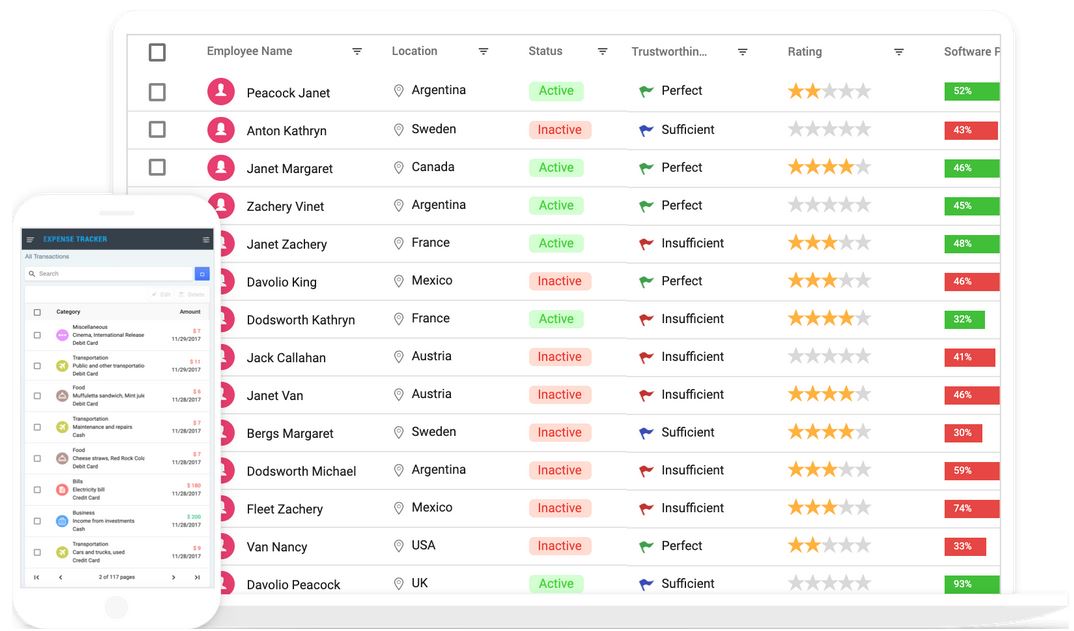Click the Active status badge for Zachery Vinet
1074x631 pixels.
(x=556, y=206)
